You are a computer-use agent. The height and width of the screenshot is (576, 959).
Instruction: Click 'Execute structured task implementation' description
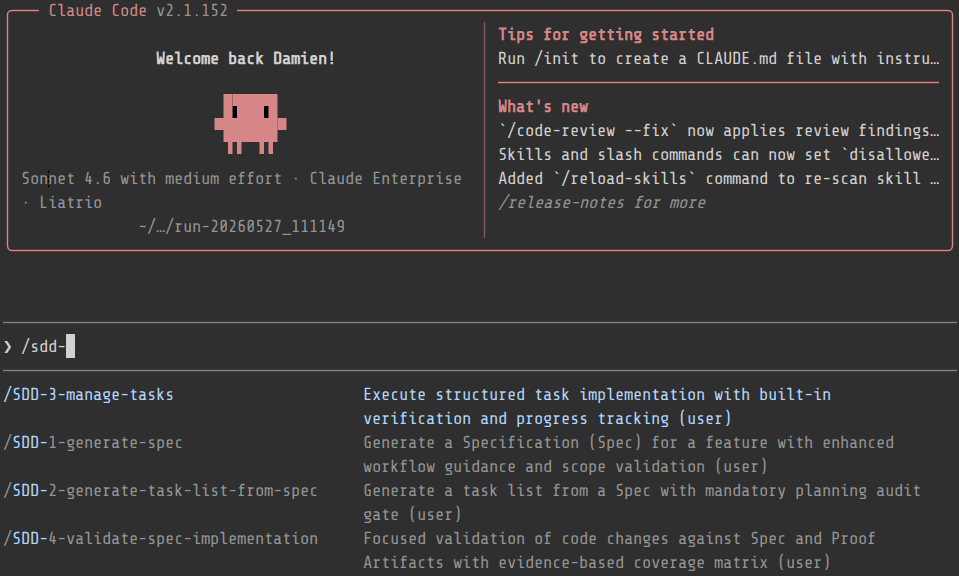tap(597, 407)
